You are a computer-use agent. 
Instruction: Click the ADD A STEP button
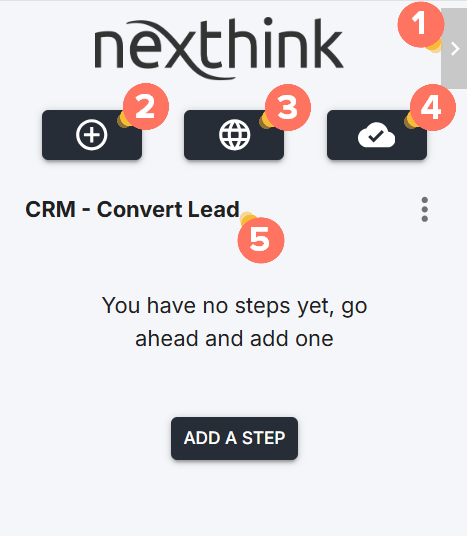point(234,438)
